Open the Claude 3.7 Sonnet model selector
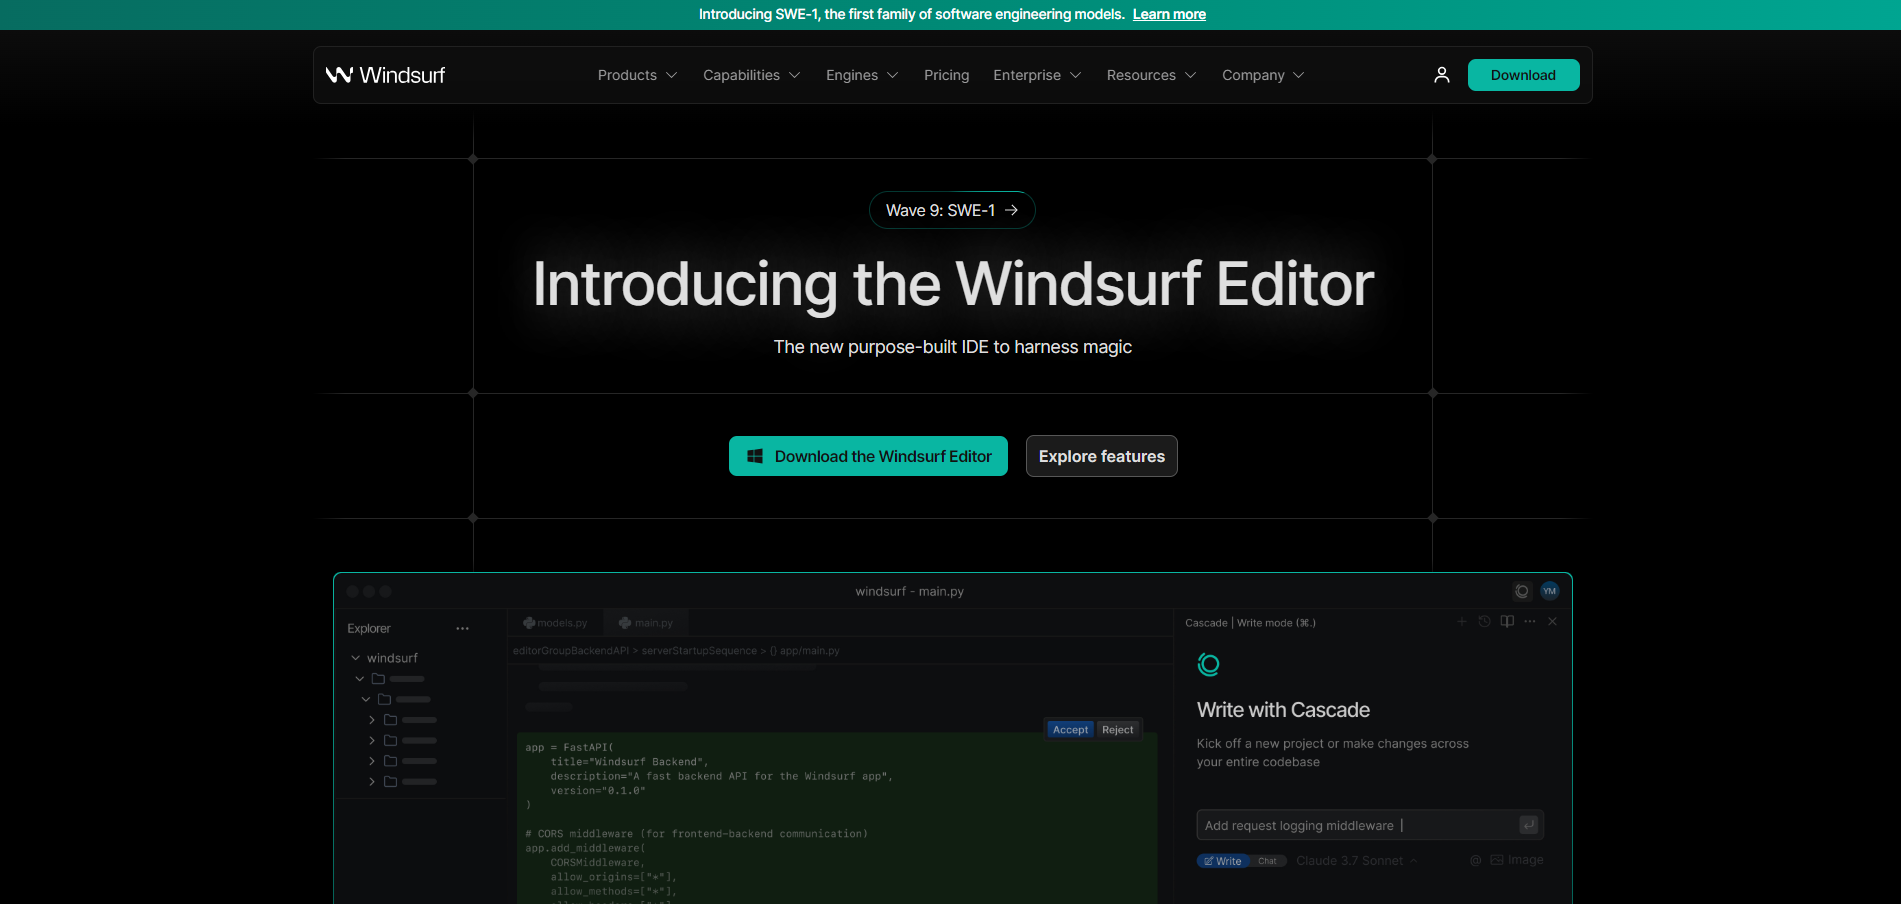This screenshot has width=1901, height=904. (1356, 861)
